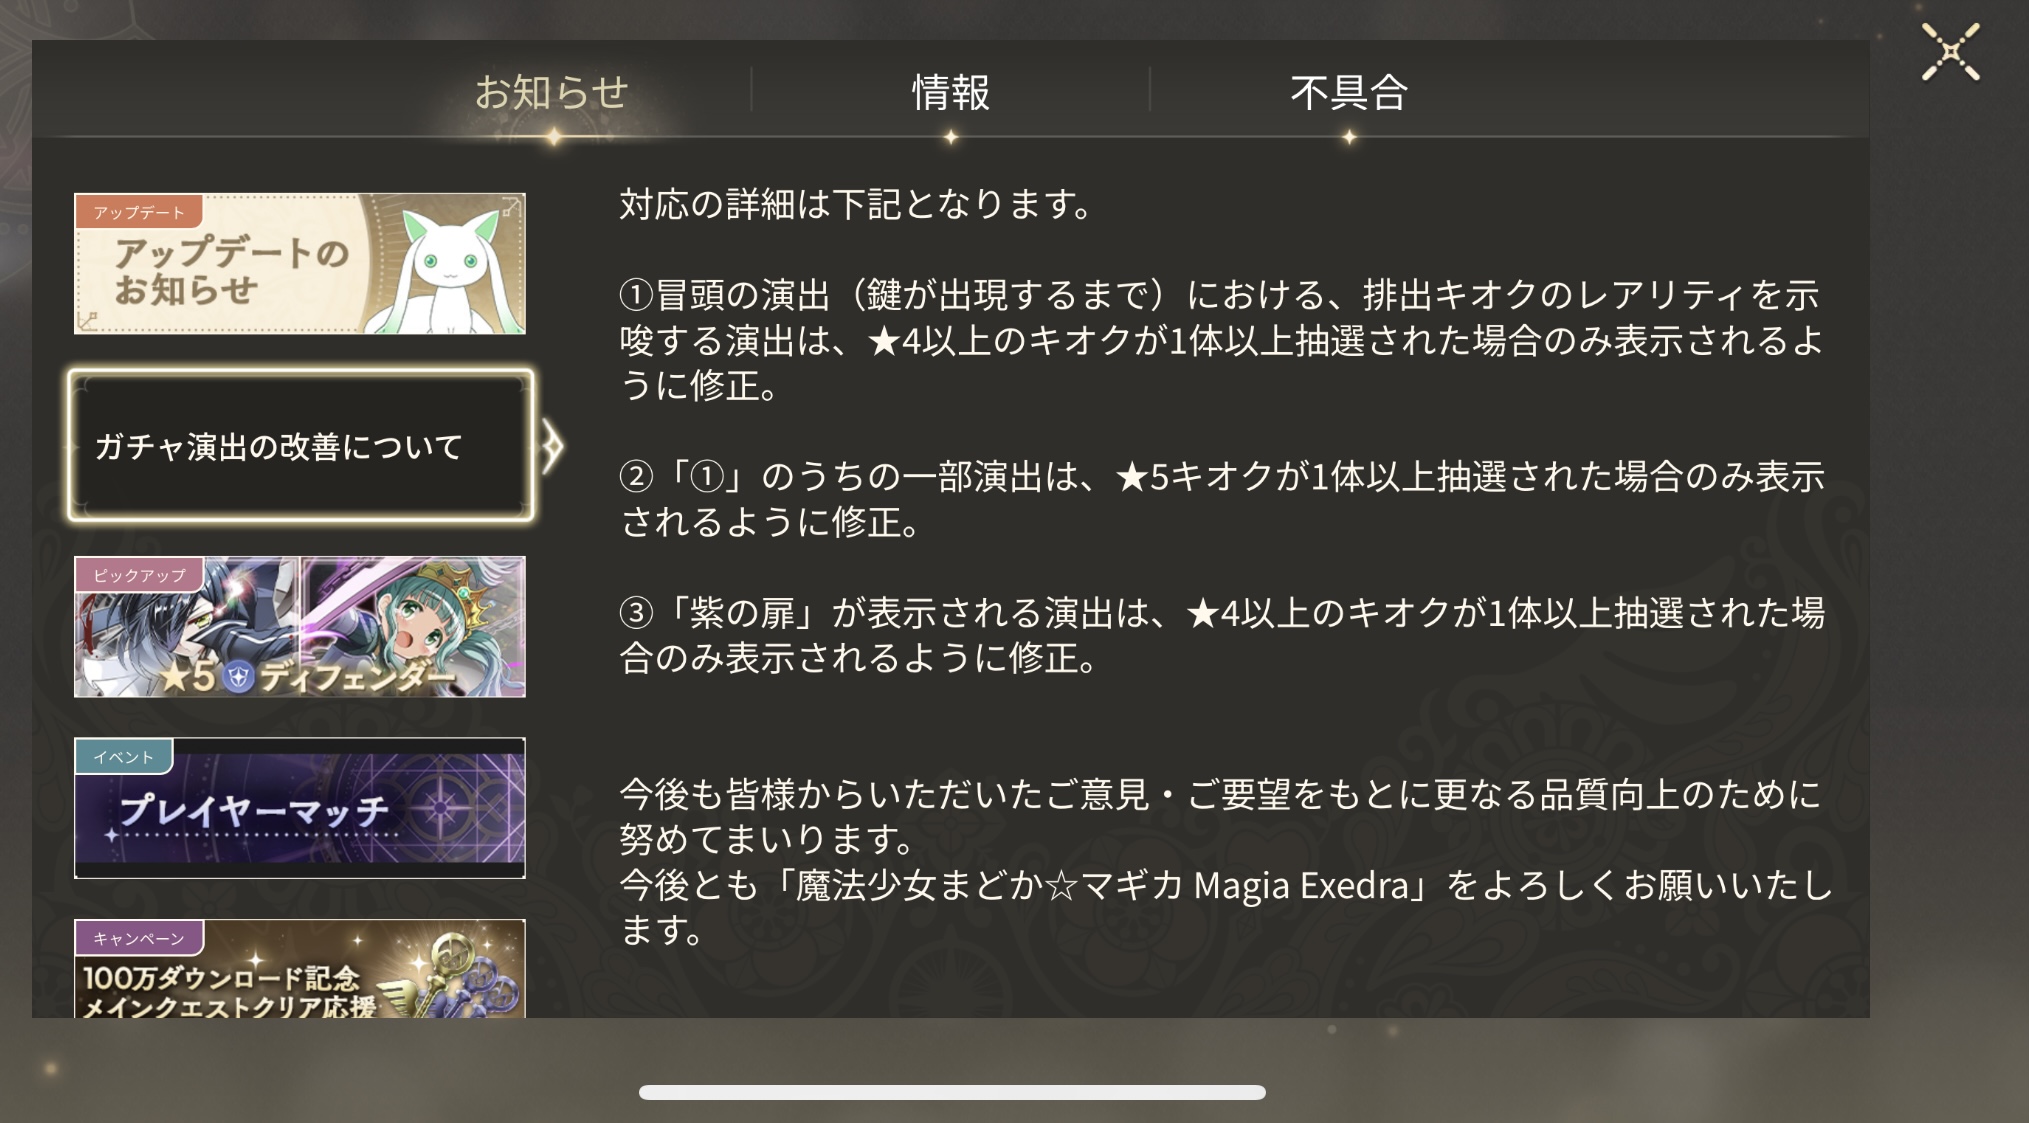Open the ★5 ディフェンダー pickup banner
This screenshot has width=2029, height=1123.
(x=300, y=627)
